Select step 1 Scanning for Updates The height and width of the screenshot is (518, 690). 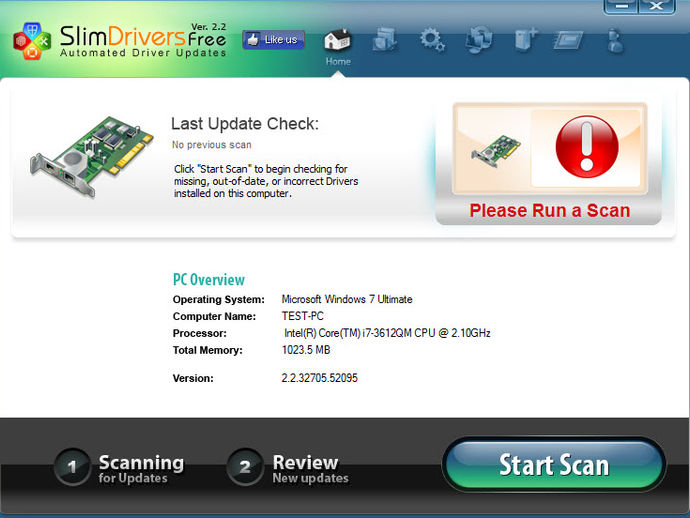[119, 467]
